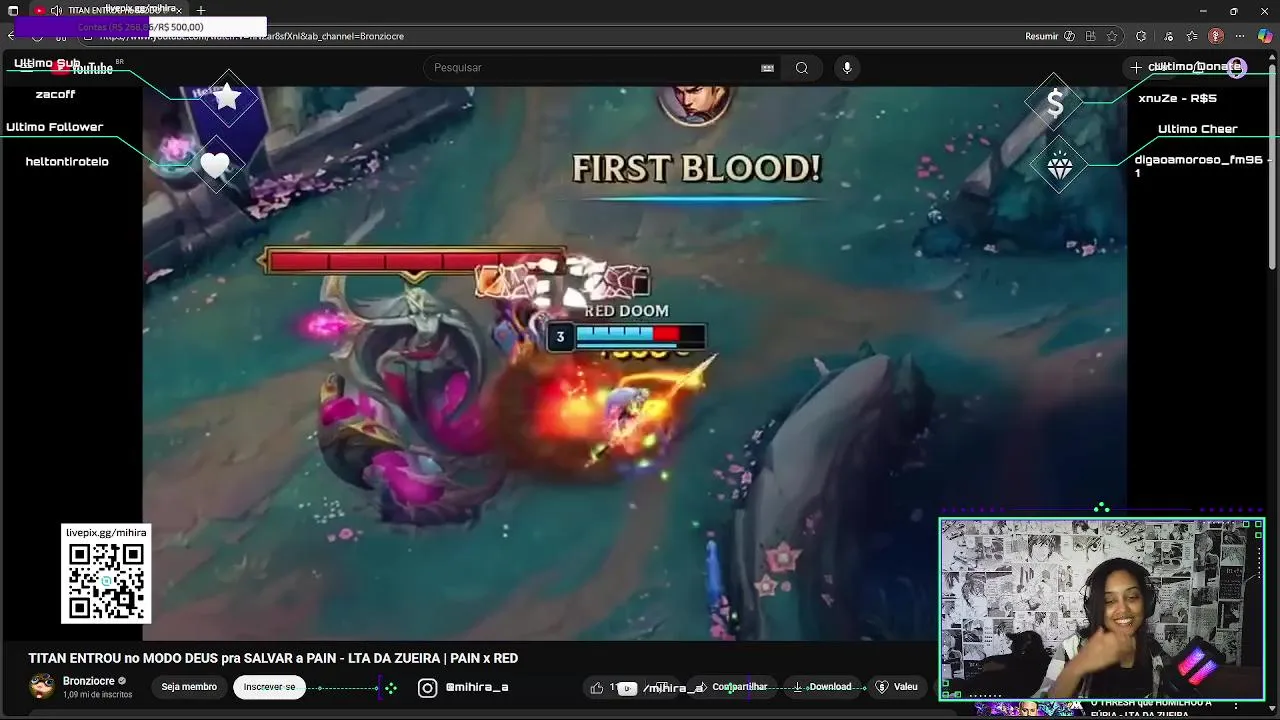Click the dollar Ultimo Donate icon
1280x720 pixels.
(x=1055, y=102)
